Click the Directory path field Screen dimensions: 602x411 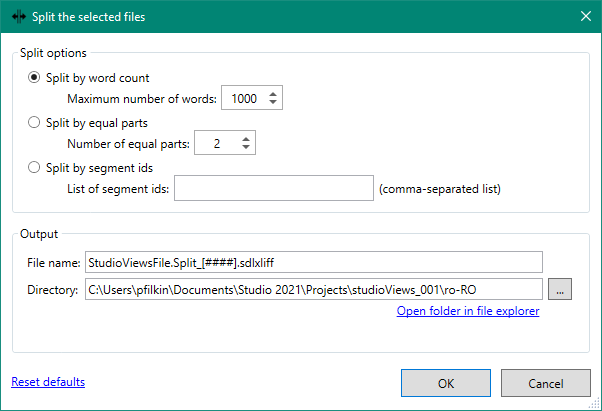tap(314, 289)
